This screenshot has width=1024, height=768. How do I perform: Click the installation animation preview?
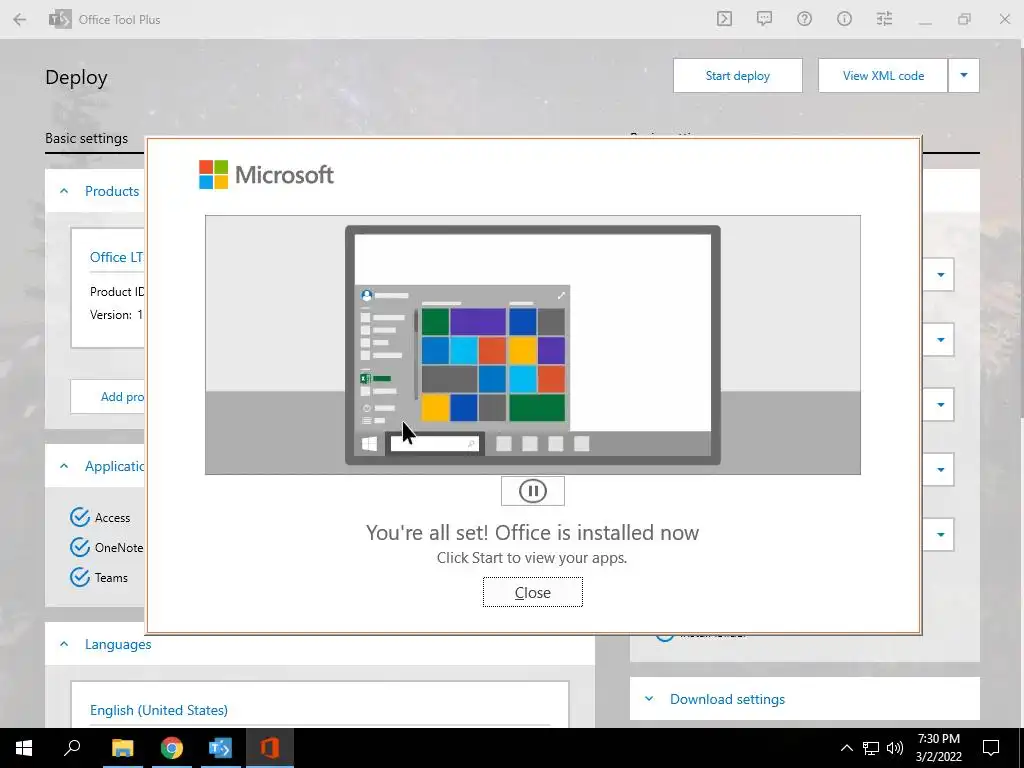(532, 345)
